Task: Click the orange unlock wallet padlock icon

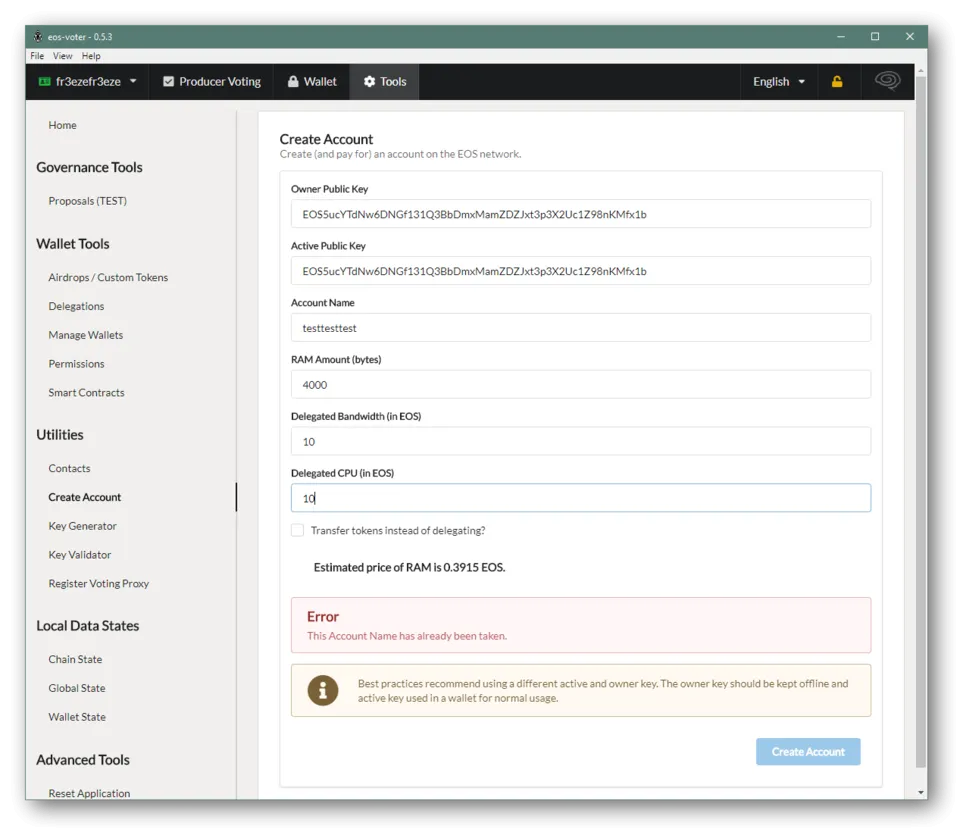Action: tap(836, 81)
